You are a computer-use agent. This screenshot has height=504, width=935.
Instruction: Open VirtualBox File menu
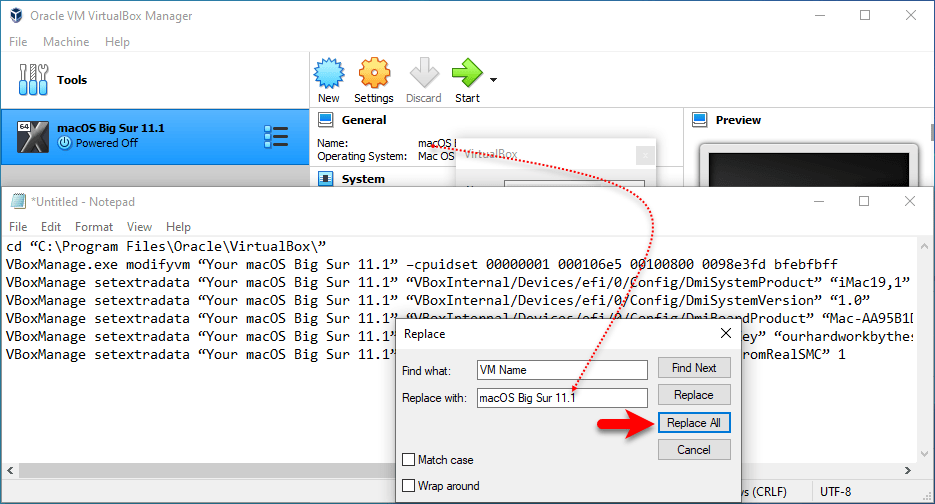(18, 42)
